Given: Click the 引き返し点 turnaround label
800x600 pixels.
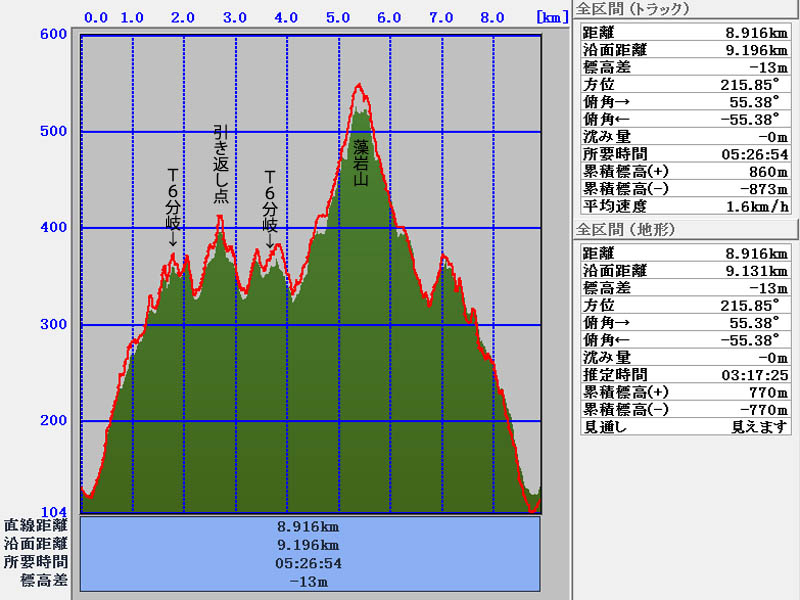Looking at the screenshot, I should click(221, 164).
